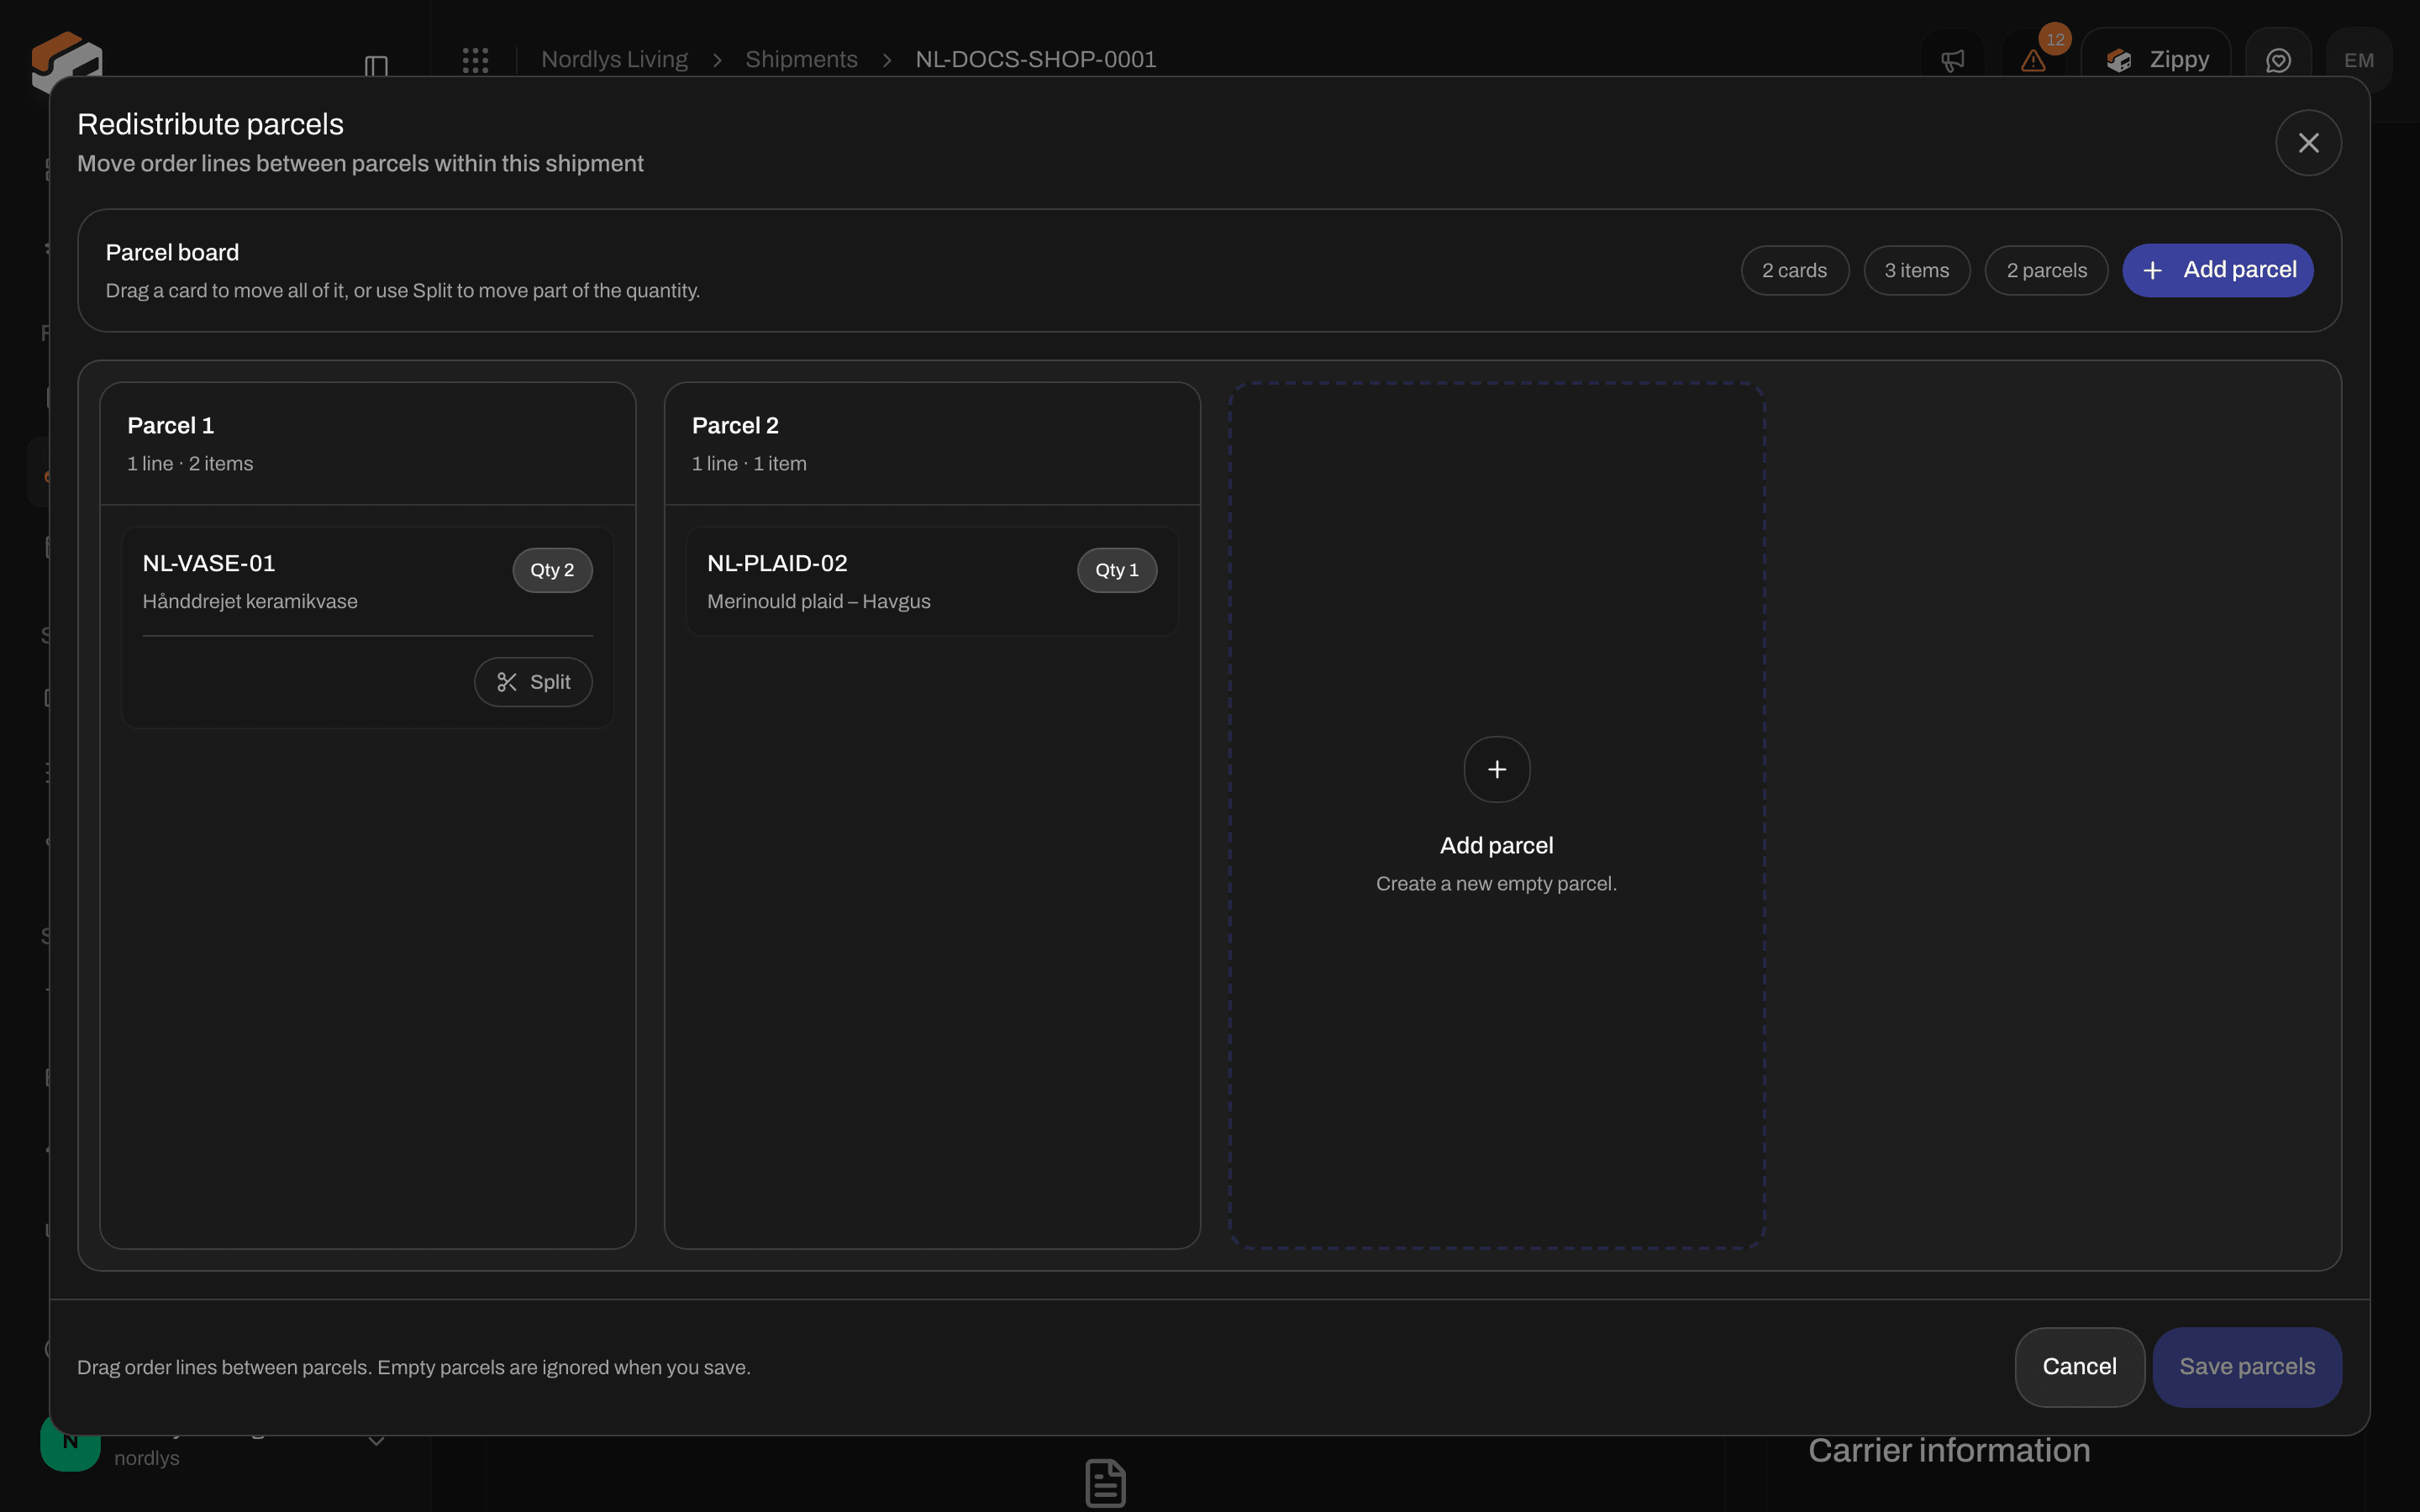Click the blue Add parcel button
The width and height of the screenshot is (2420, 1512).
(2217, 270)
